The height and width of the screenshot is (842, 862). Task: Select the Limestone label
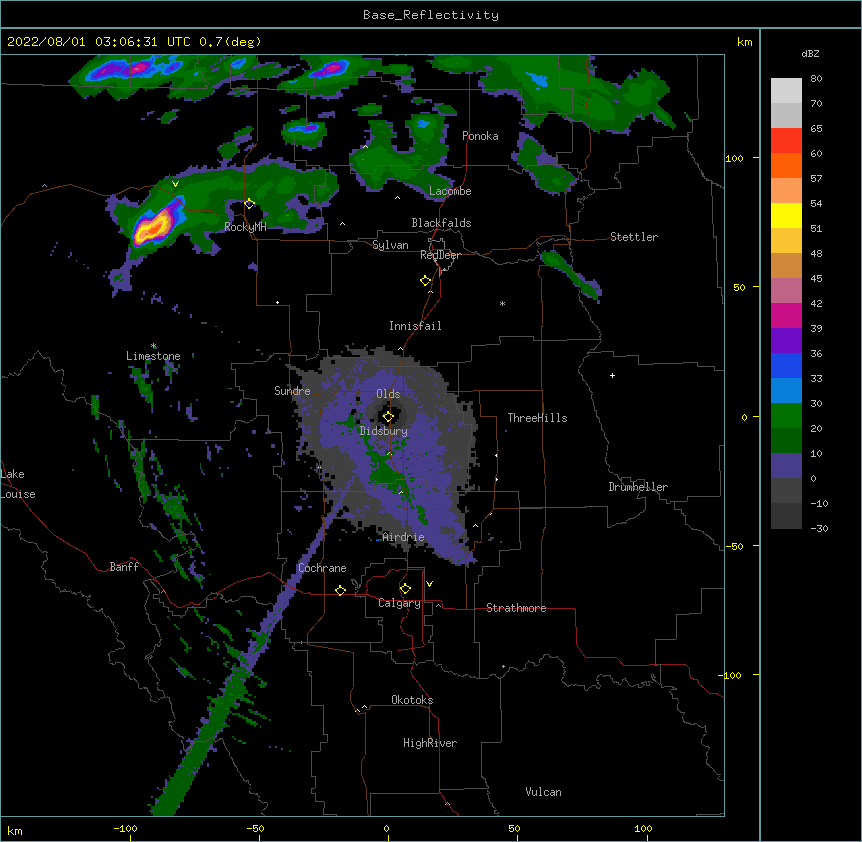coord(153,356)
